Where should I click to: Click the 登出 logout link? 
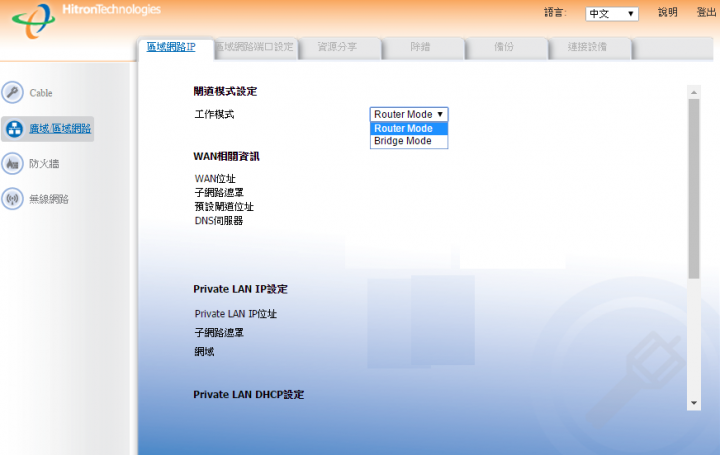[706, 13]
